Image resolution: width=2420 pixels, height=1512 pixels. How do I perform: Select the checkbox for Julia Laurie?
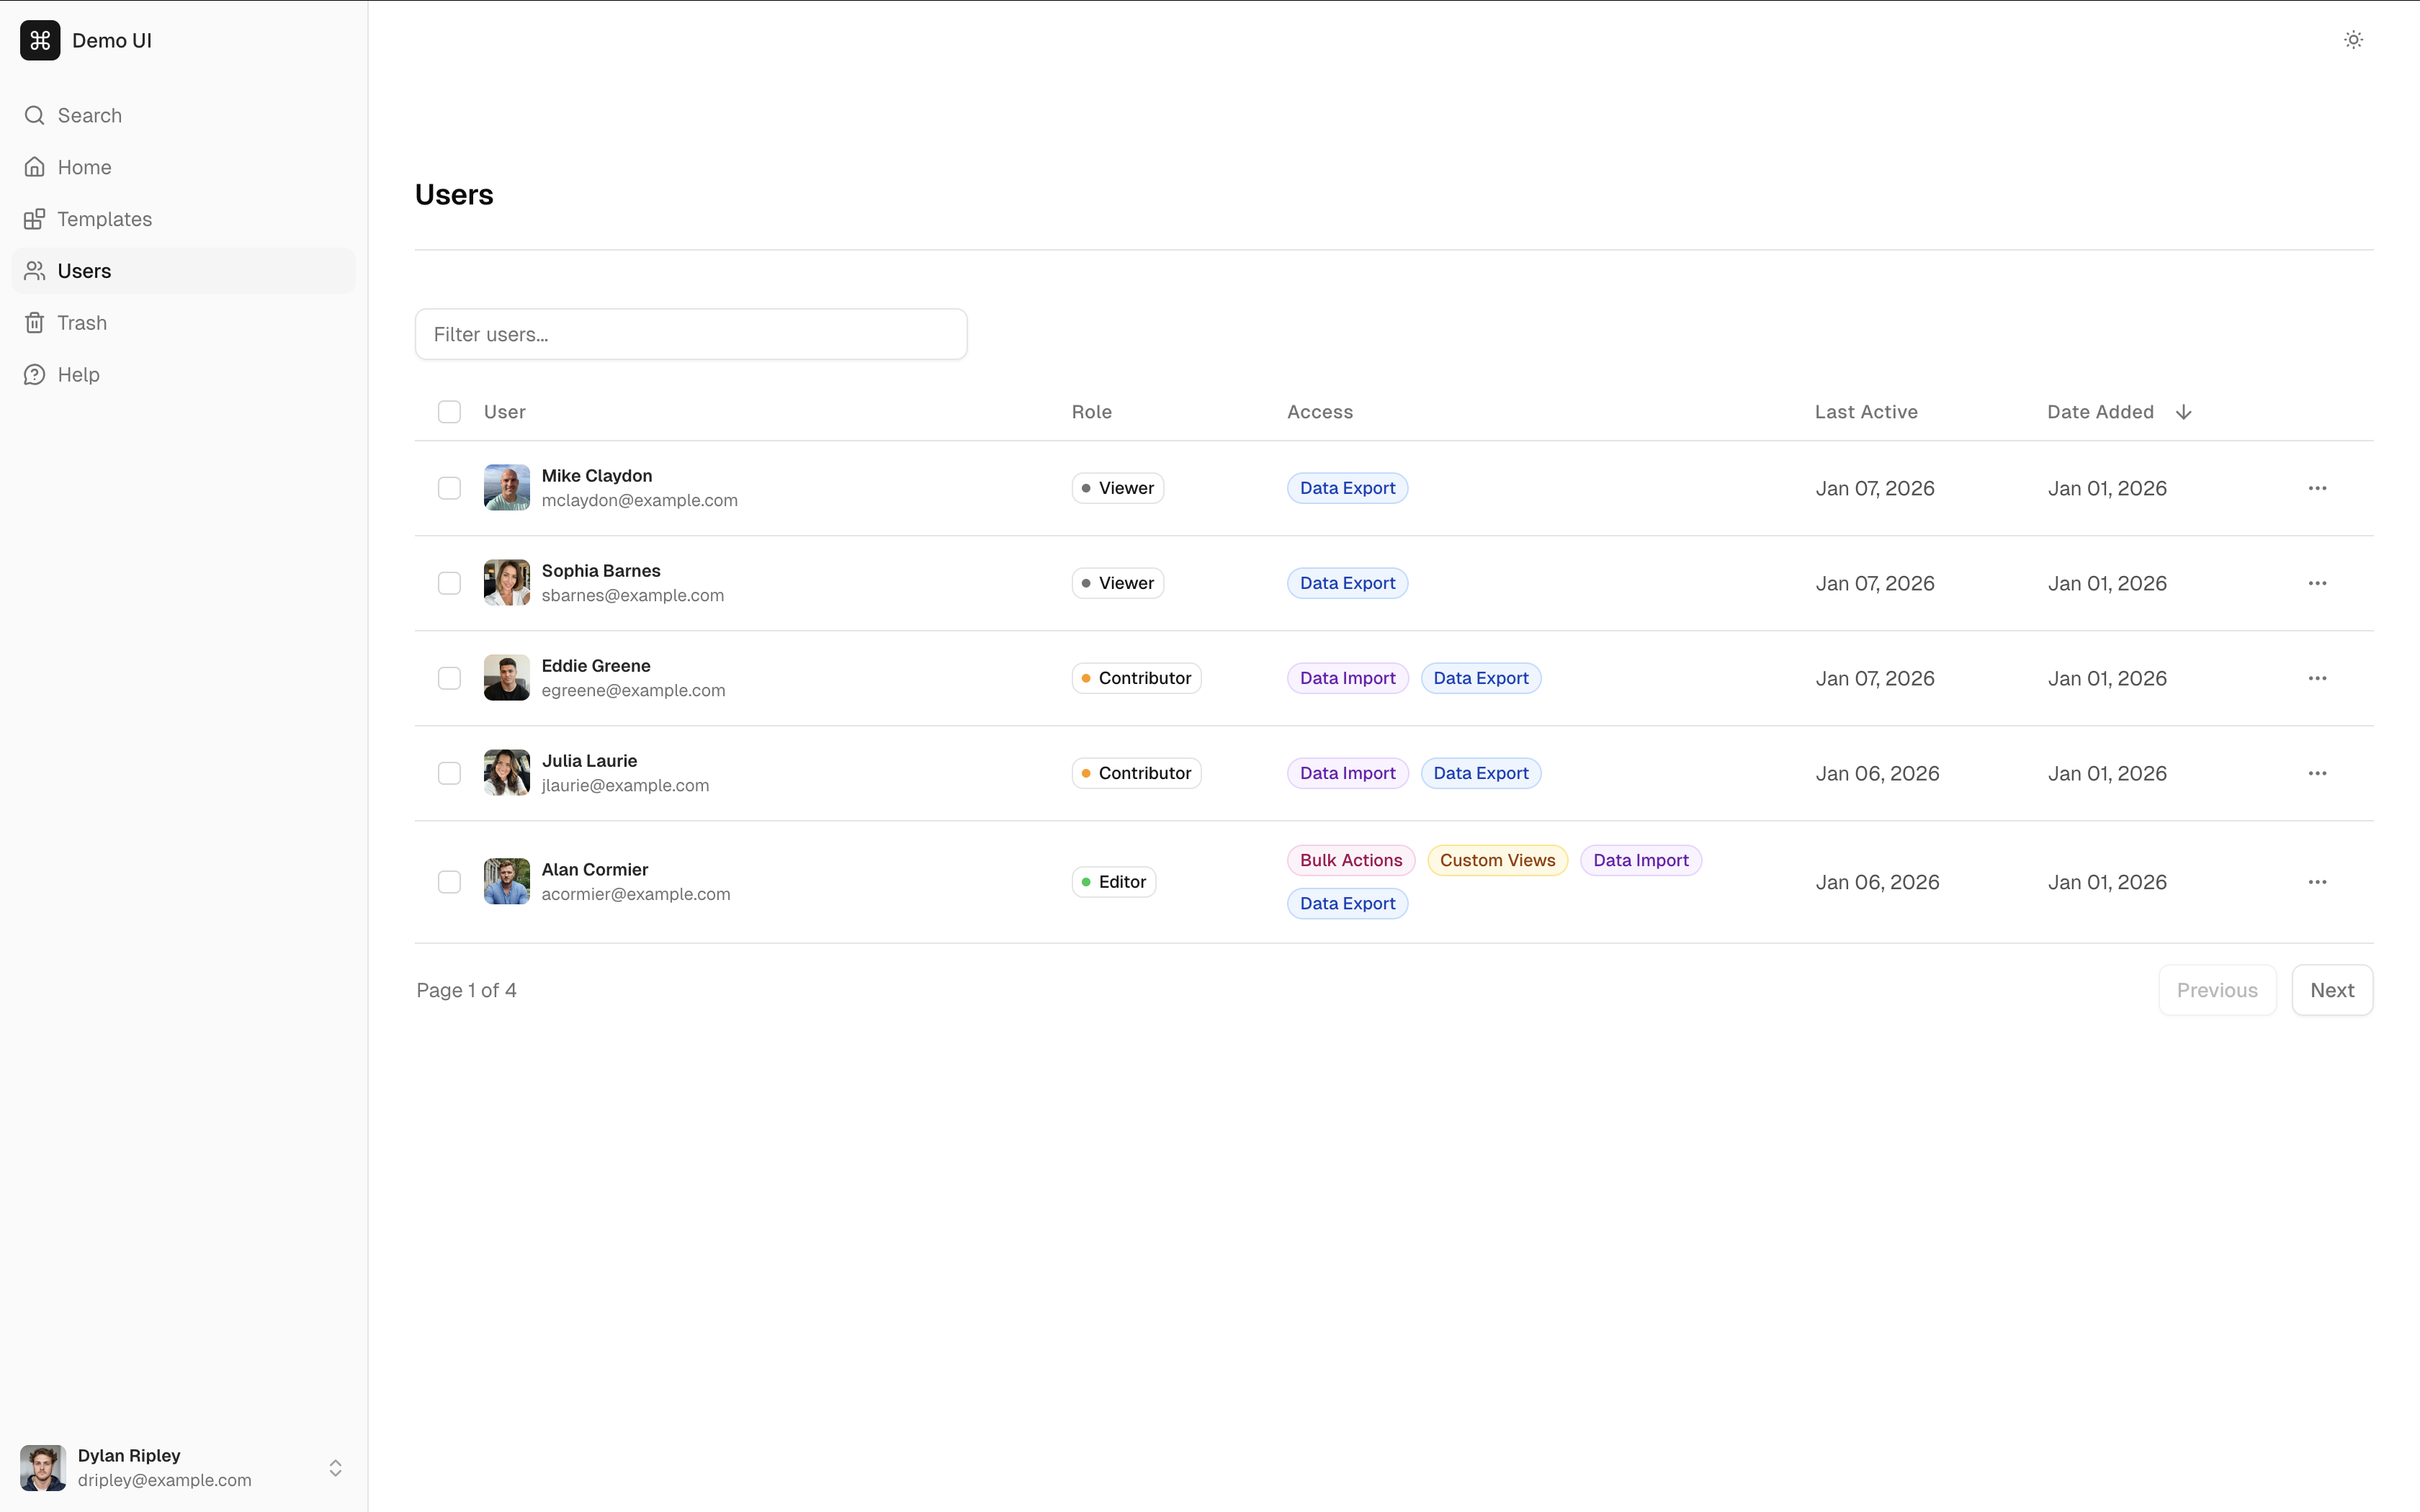[449, 773]
